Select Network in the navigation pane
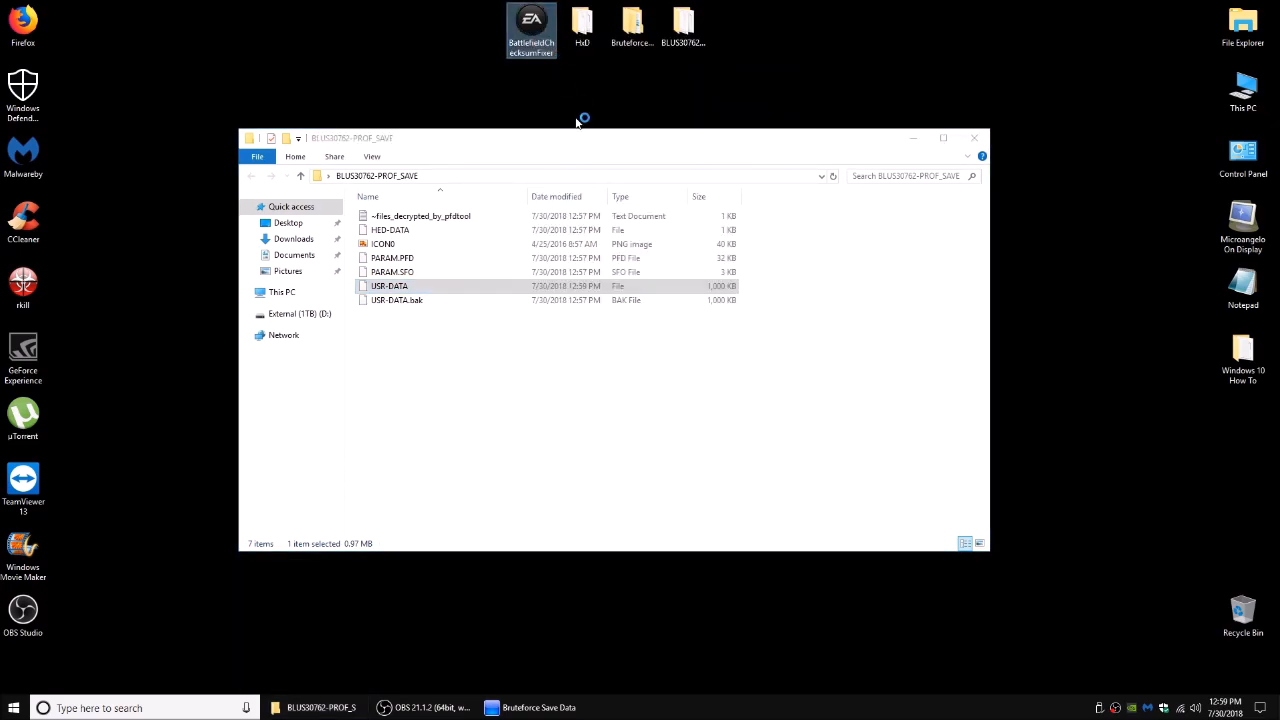1280x720 pixels. pyautogui.click(x=283, y=335)
